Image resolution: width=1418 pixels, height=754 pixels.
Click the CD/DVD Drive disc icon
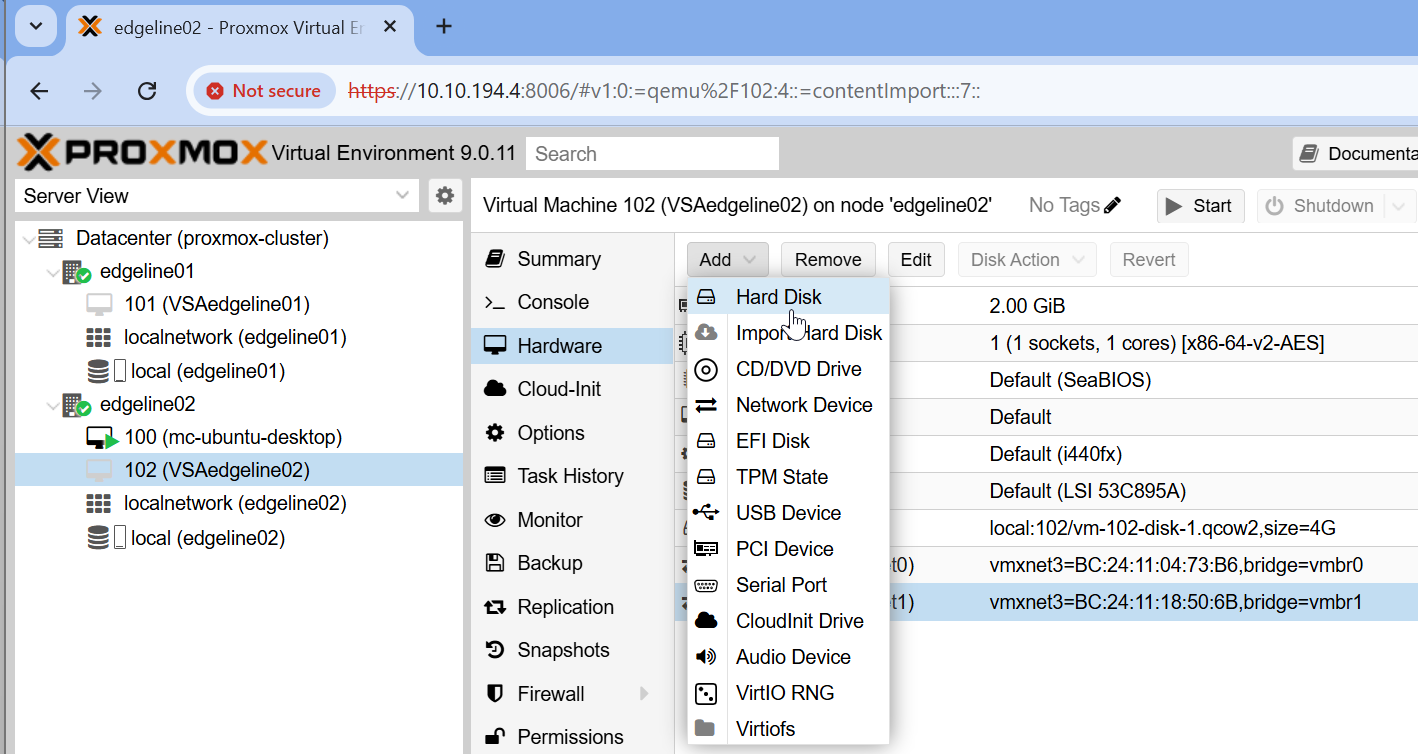click(706, 369)
